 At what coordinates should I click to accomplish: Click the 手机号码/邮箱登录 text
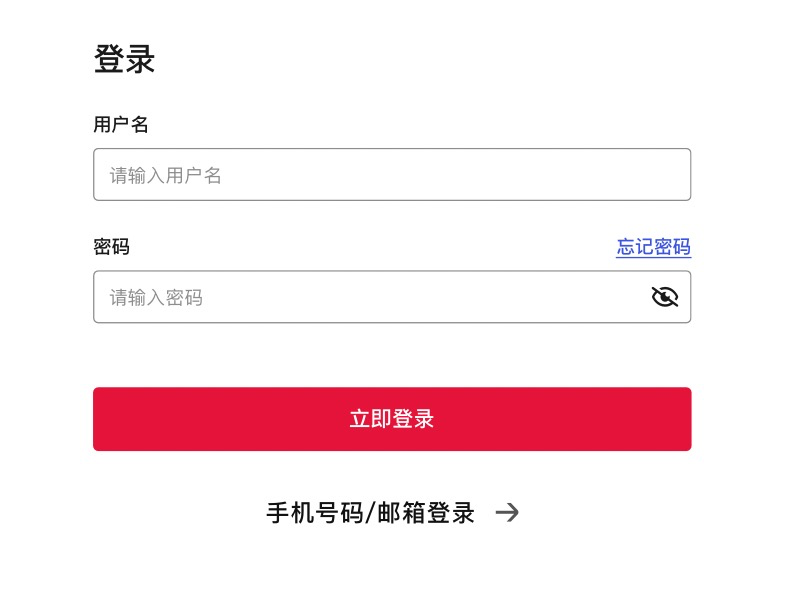(370, 513)
